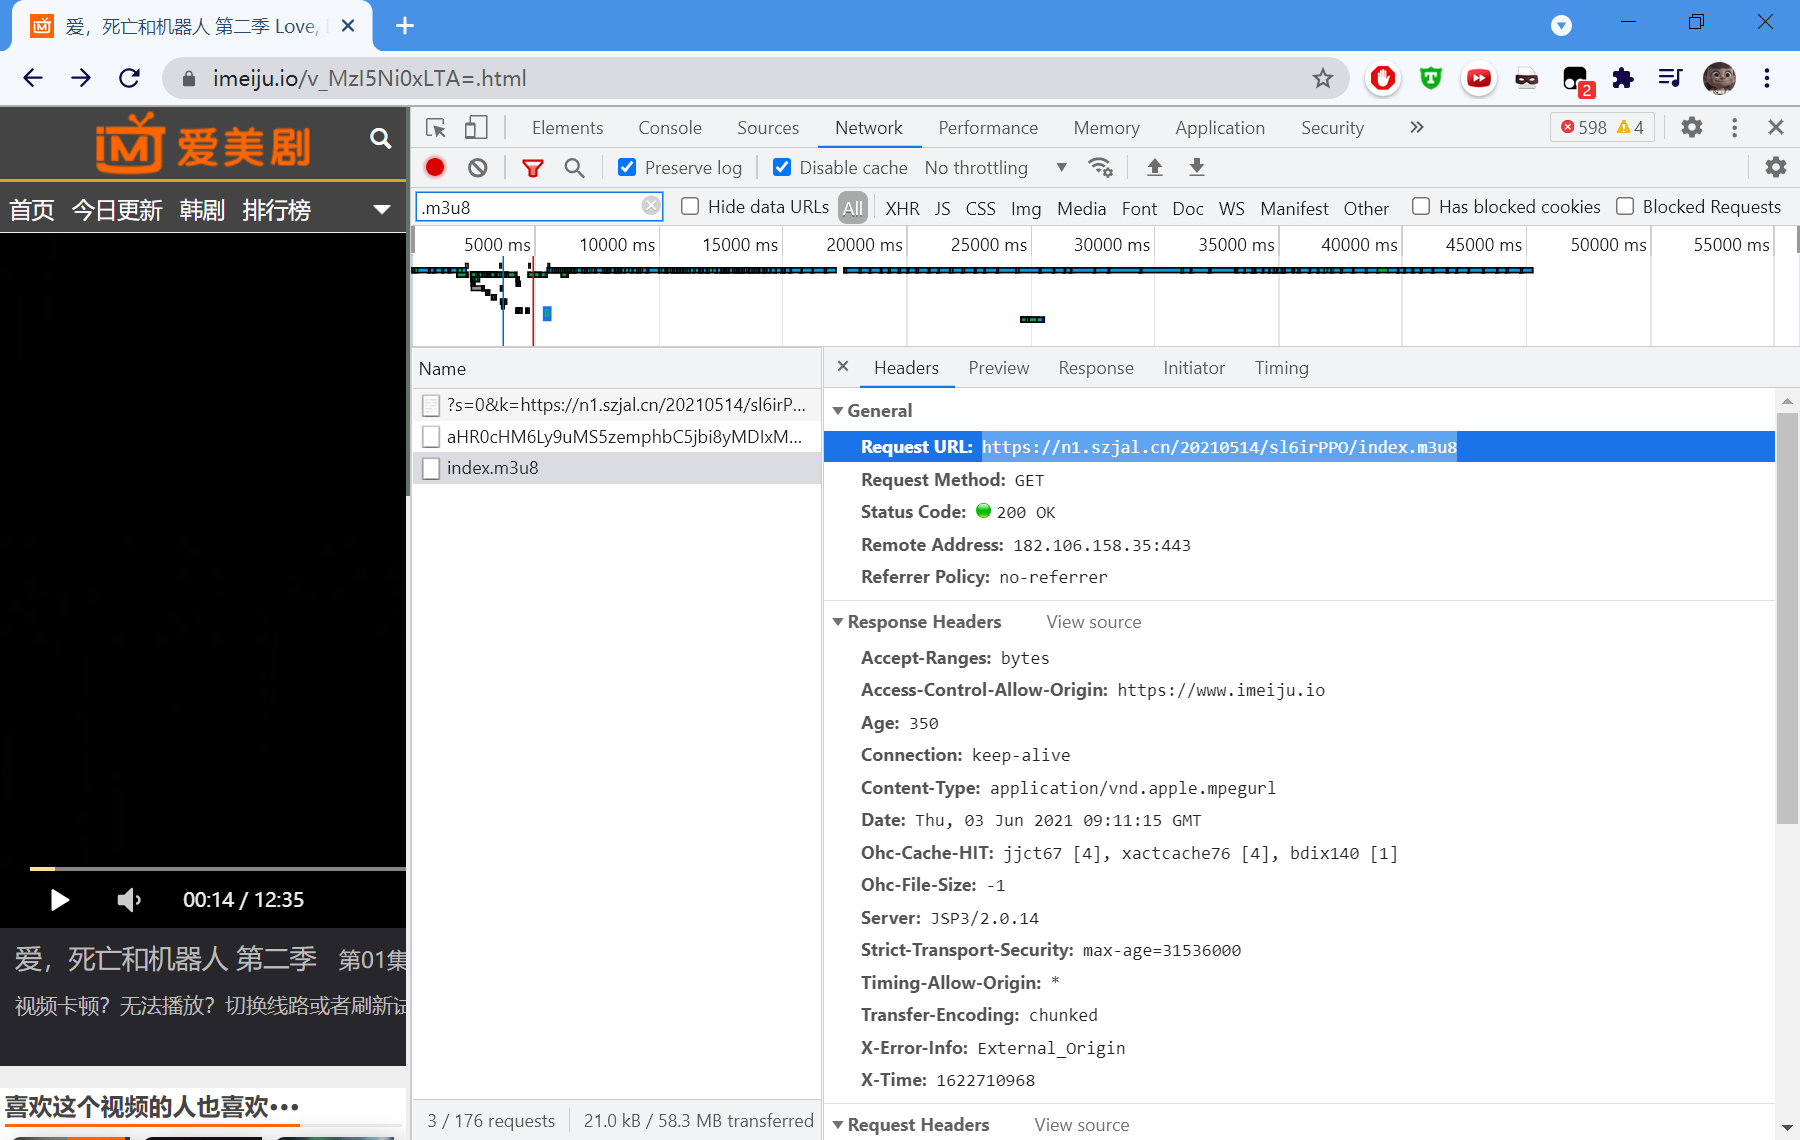This screenshot has width=1800, height=1140.
Task: Open the Extensions puzzle icon
Action: point(1622,78)
